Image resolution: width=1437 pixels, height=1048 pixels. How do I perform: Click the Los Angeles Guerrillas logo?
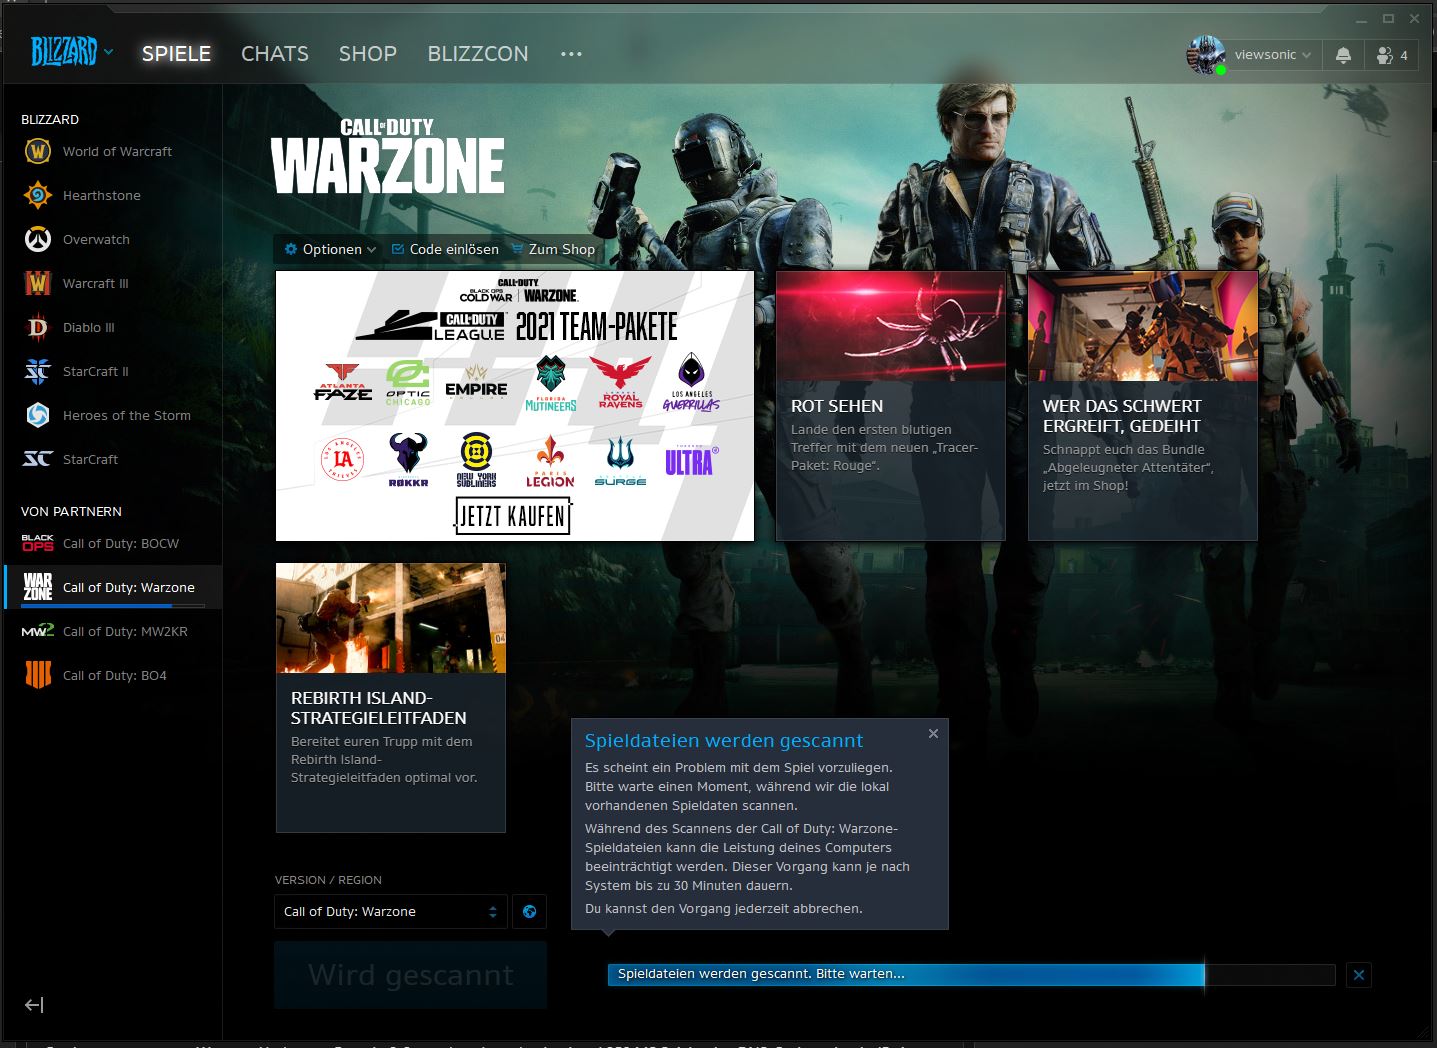pyautogui.click(x=691, y=382)
